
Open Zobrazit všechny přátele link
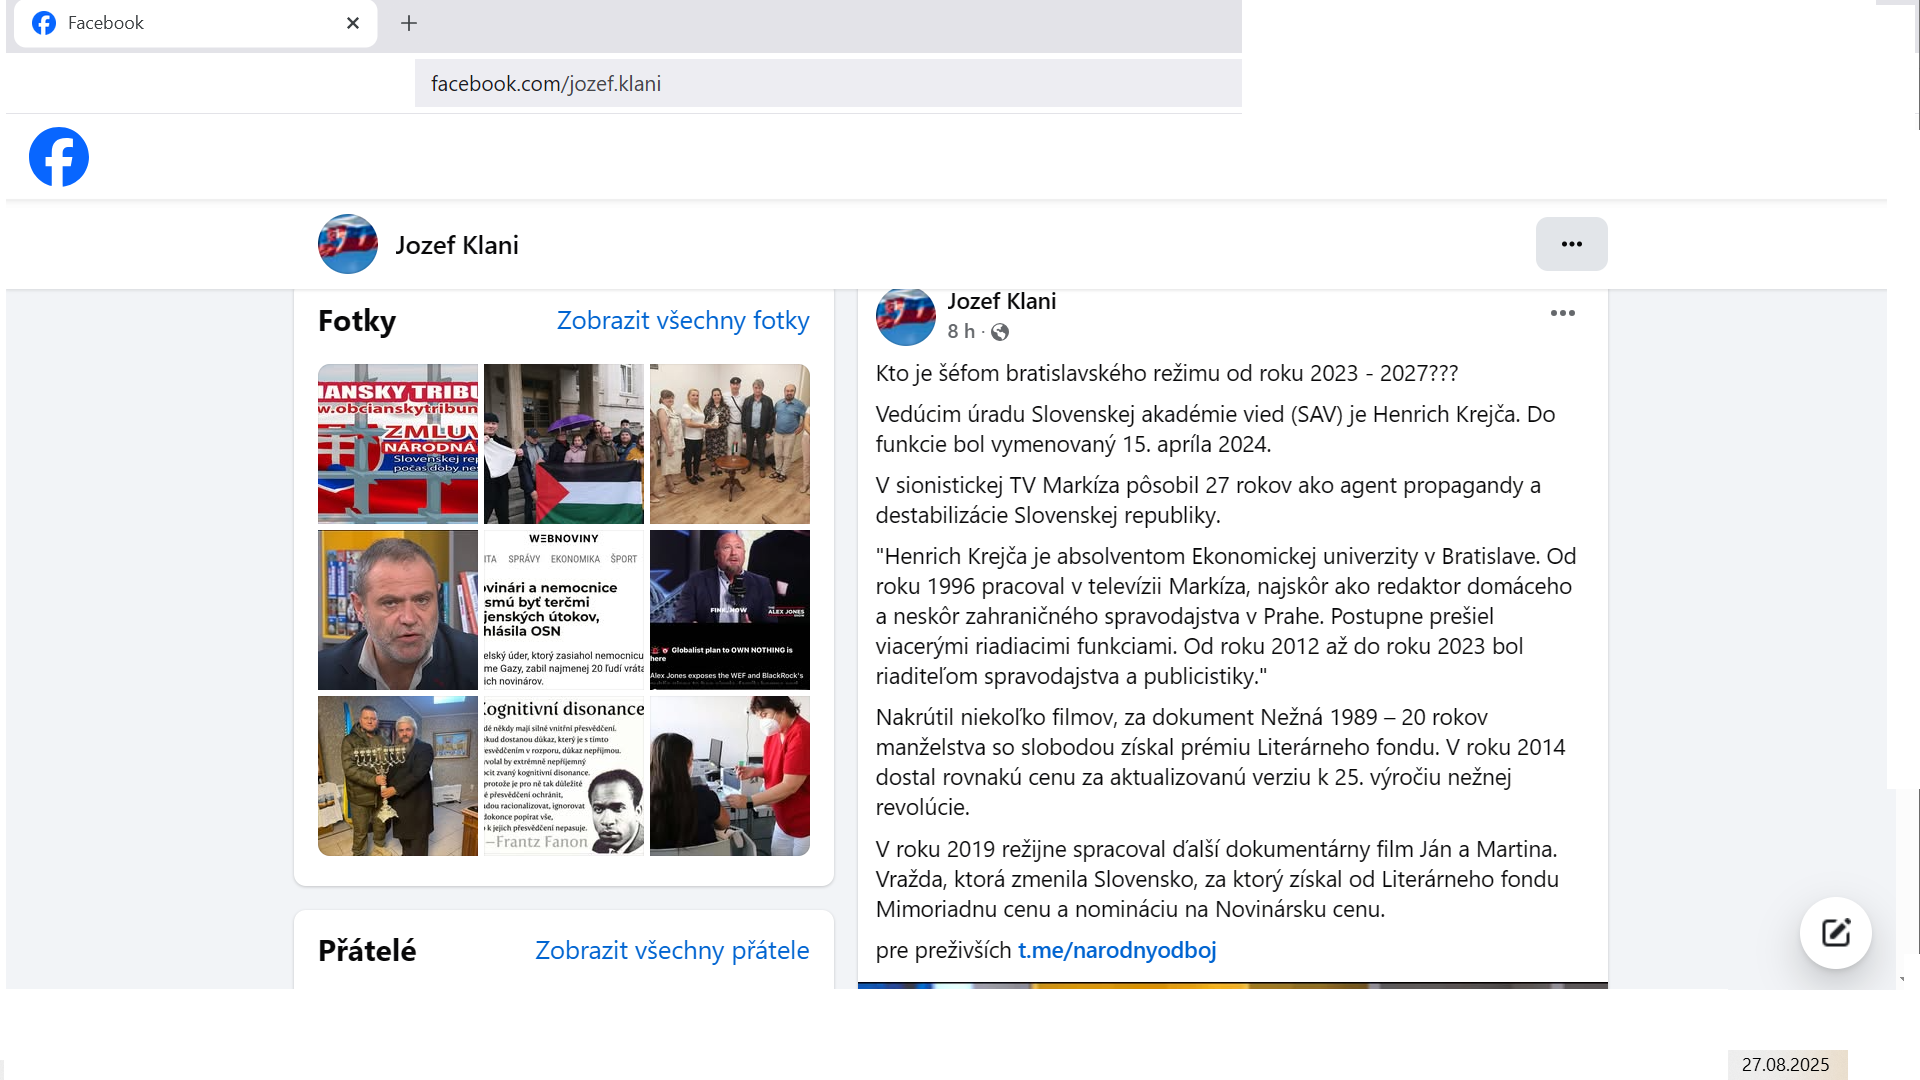point(672,950)
